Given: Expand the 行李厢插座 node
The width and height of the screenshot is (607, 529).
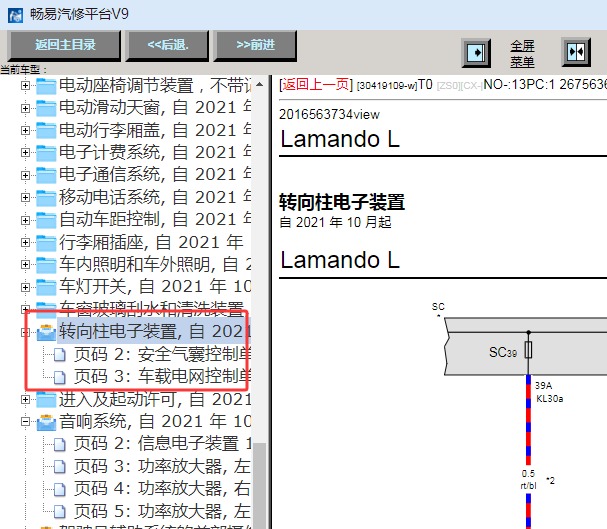Looking at the screenshot, I should click(x=25, y=242).
